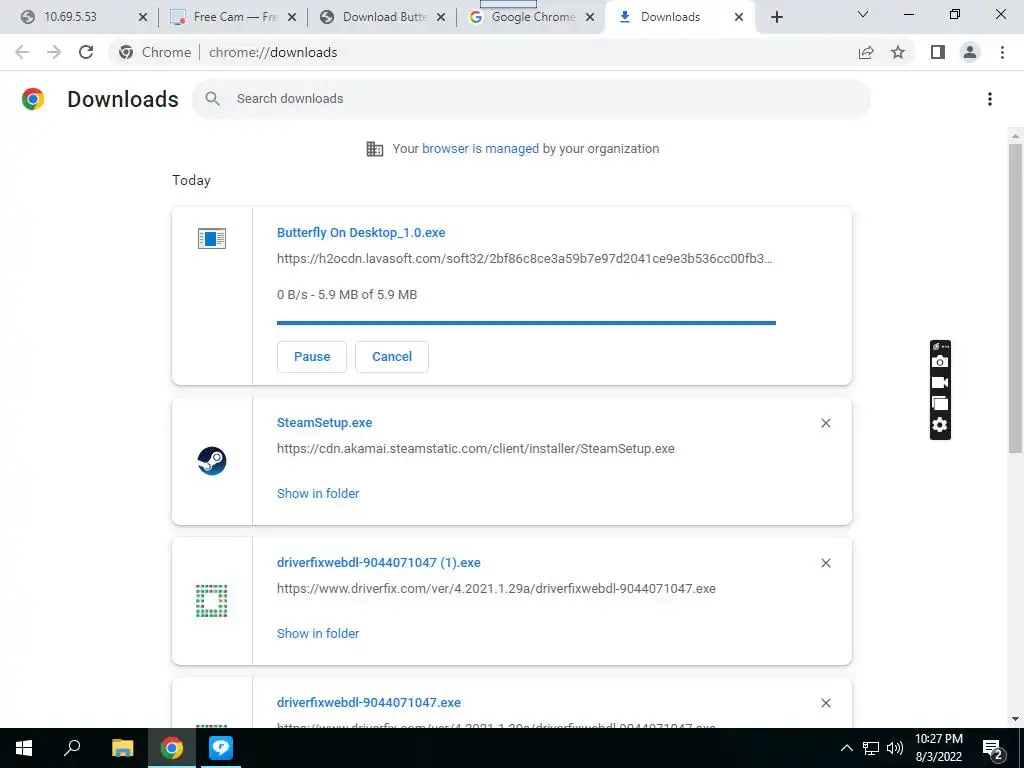Click the Butterfly download progress bar

pos(526,323)
